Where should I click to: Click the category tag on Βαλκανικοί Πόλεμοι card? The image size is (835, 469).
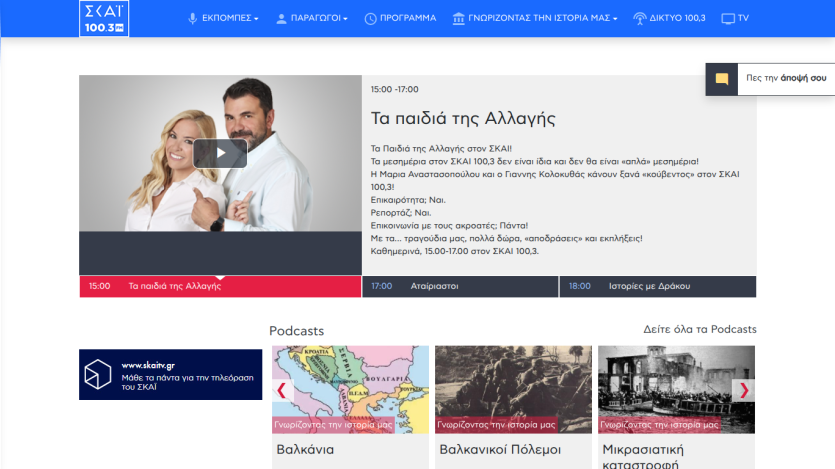tap(496, 424)
